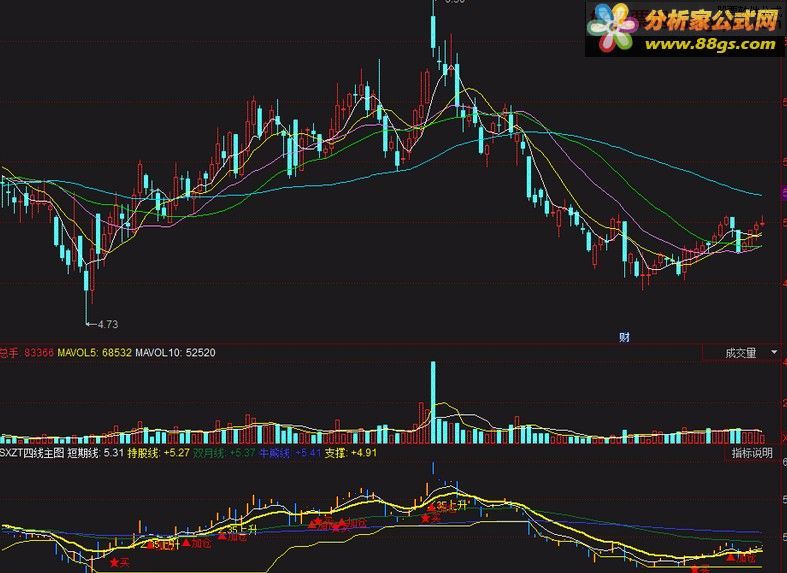Click the 半酸线: +5.41 readout
Screen dimensions: 787x573
290,453
